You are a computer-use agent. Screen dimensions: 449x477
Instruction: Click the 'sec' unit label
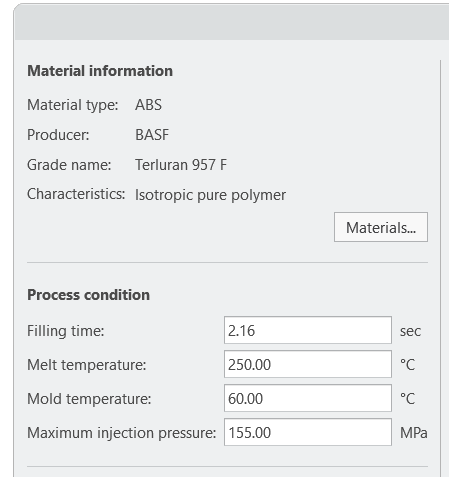pos(410,331)
